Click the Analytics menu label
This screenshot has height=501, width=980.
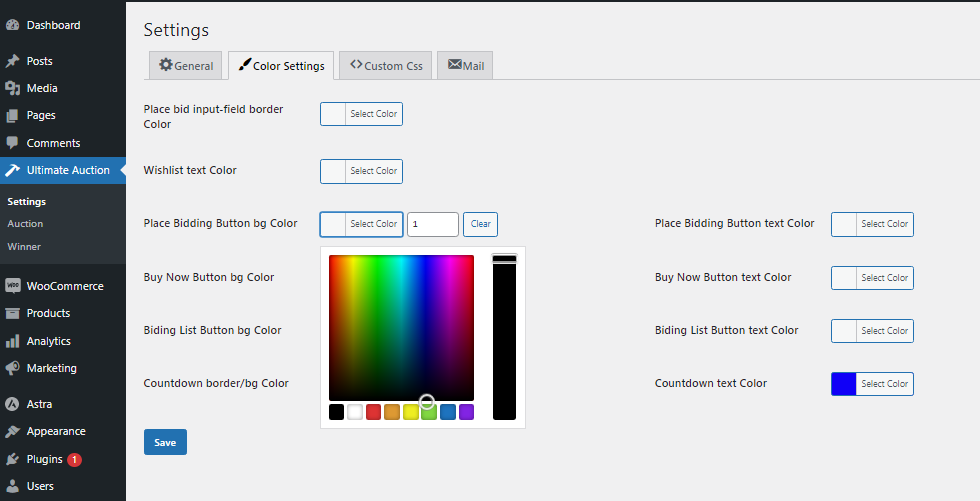(49, 341)
